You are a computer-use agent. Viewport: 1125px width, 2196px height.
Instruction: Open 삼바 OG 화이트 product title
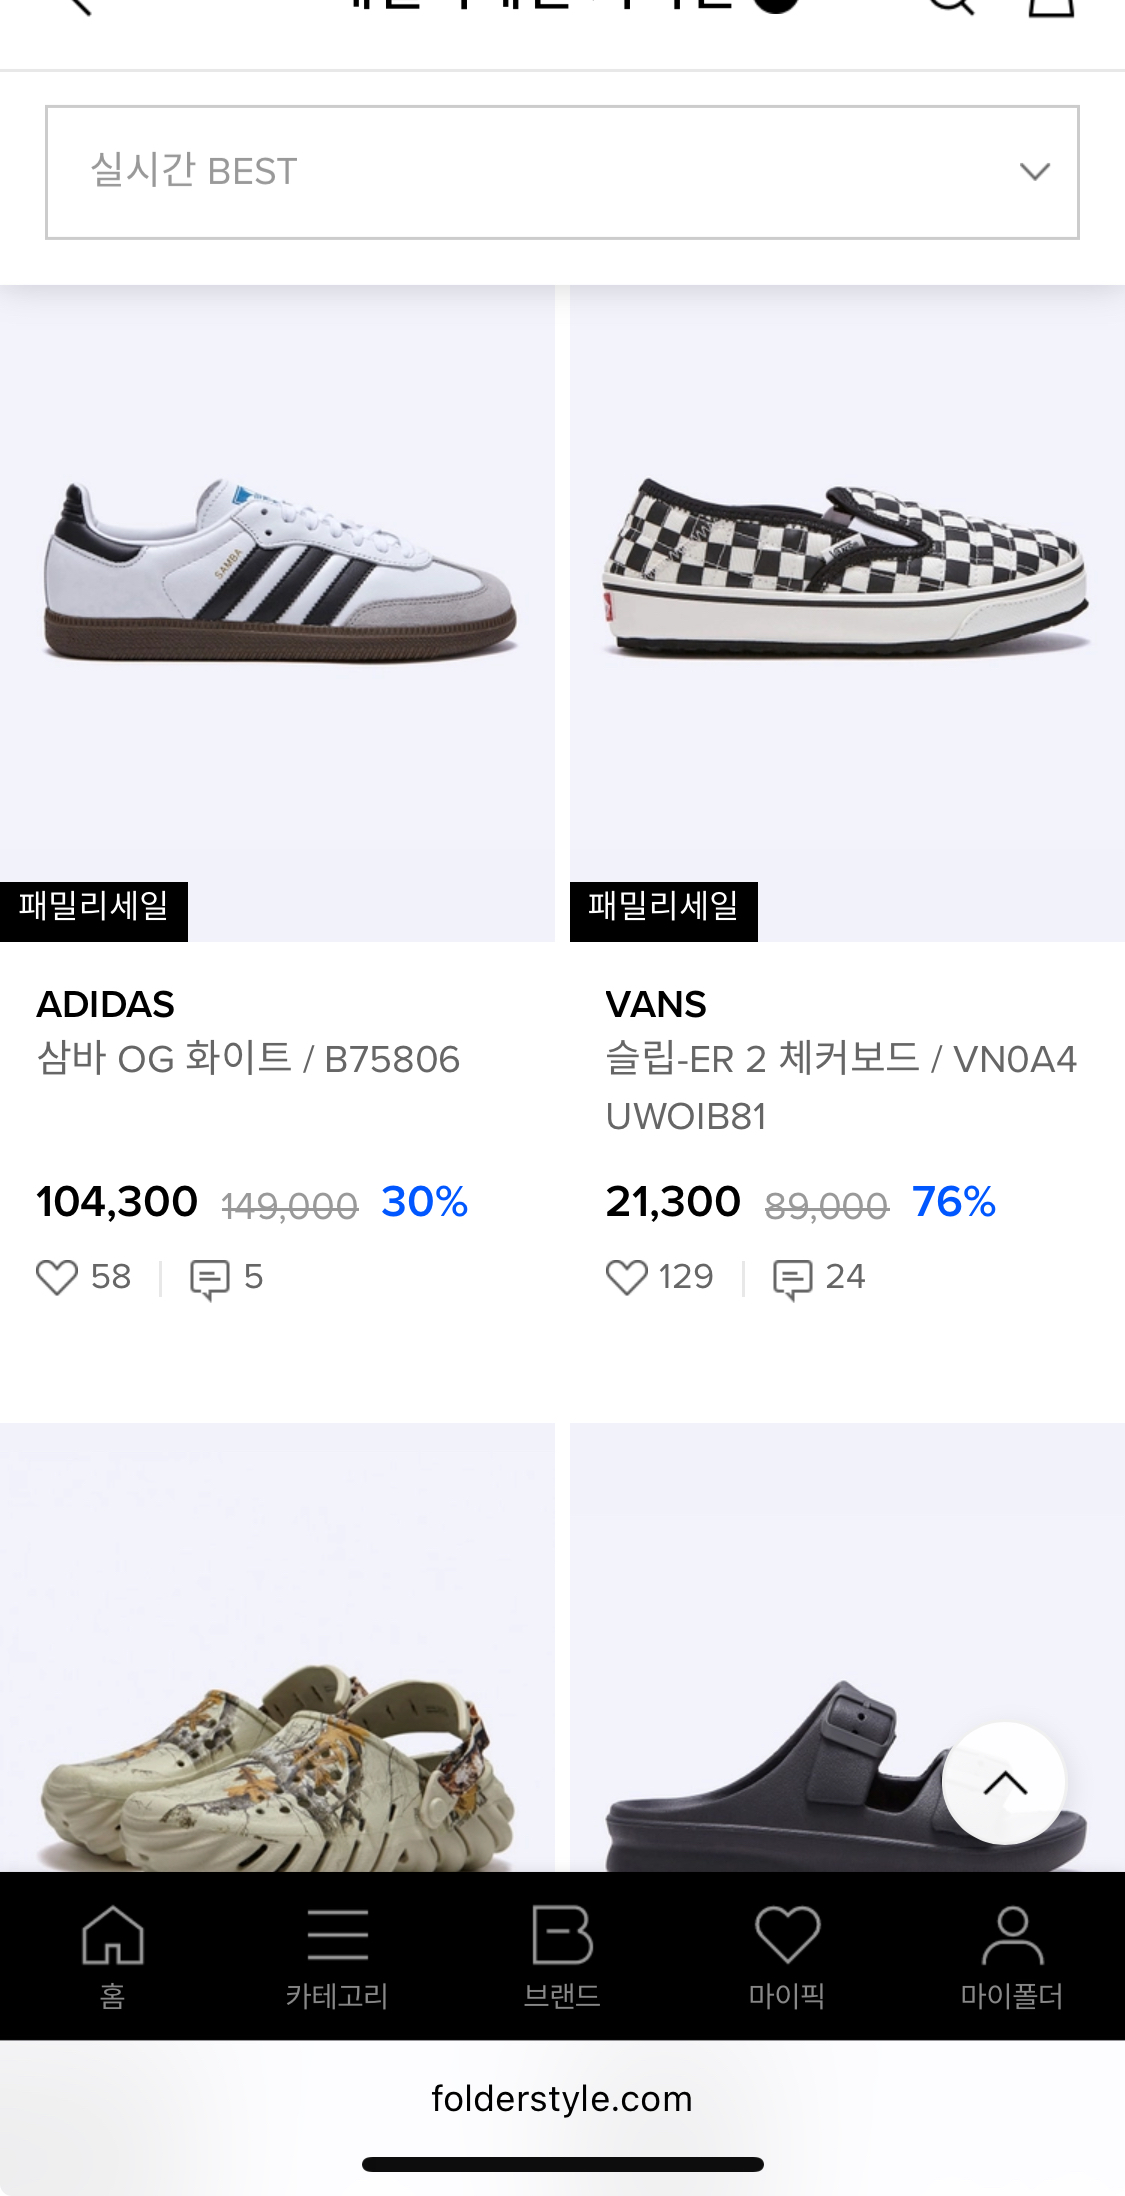(248, 1059)
